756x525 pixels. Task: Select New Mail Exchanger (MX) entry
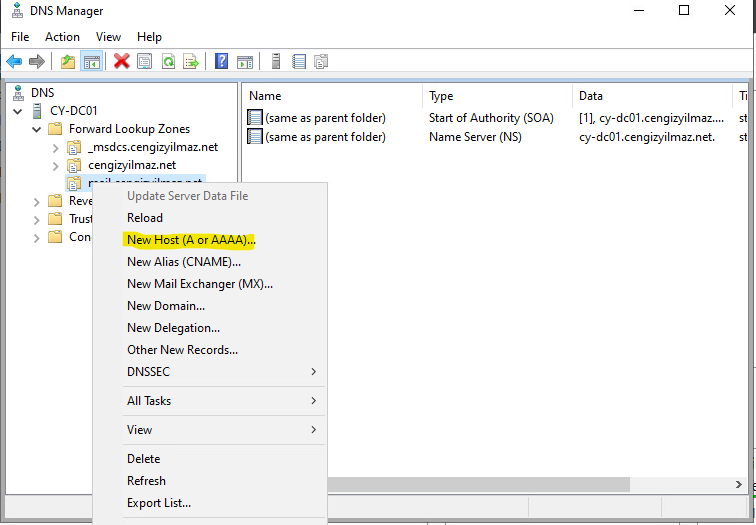pos(199,284)
